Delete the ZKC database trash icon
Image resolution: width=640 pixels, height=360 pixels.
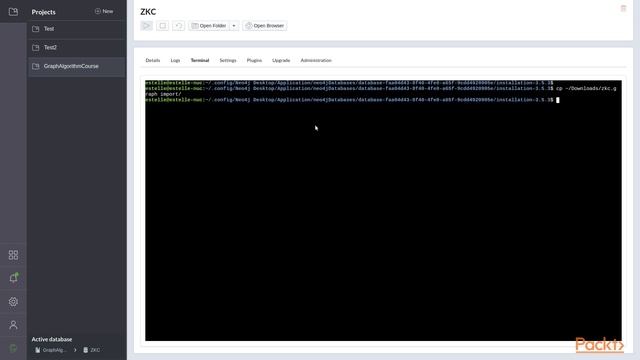tap(623, 8)
